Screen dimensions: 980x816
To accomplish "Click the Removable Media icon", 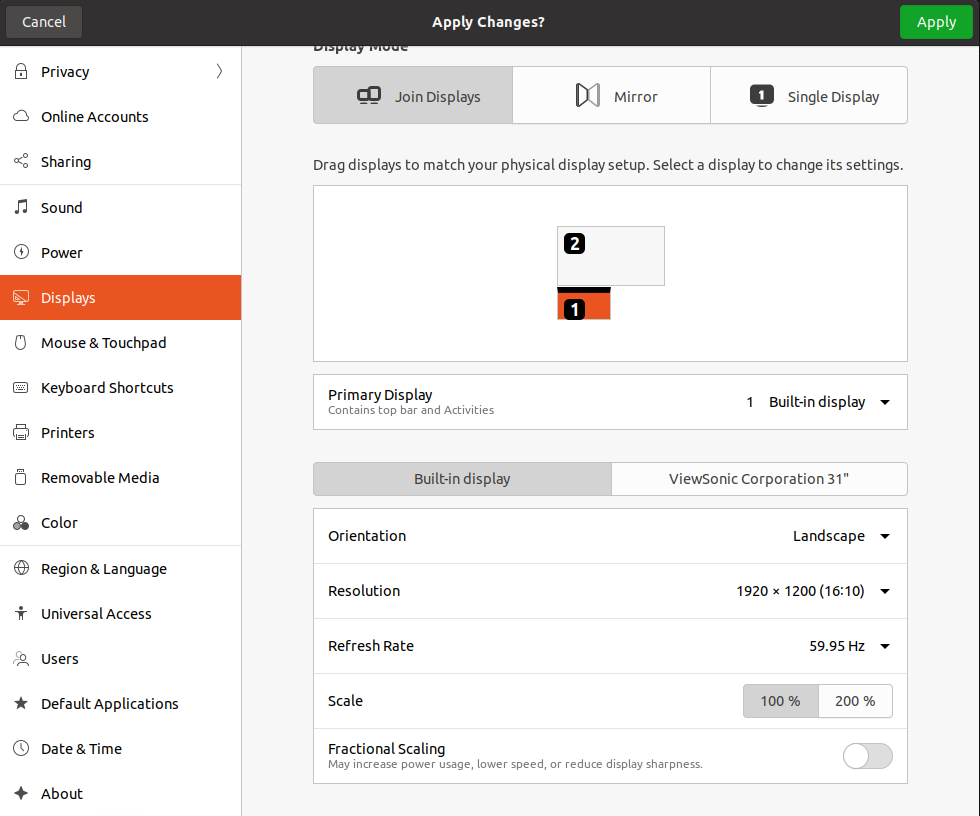I will pyautogui.click(x=21, y=477).
